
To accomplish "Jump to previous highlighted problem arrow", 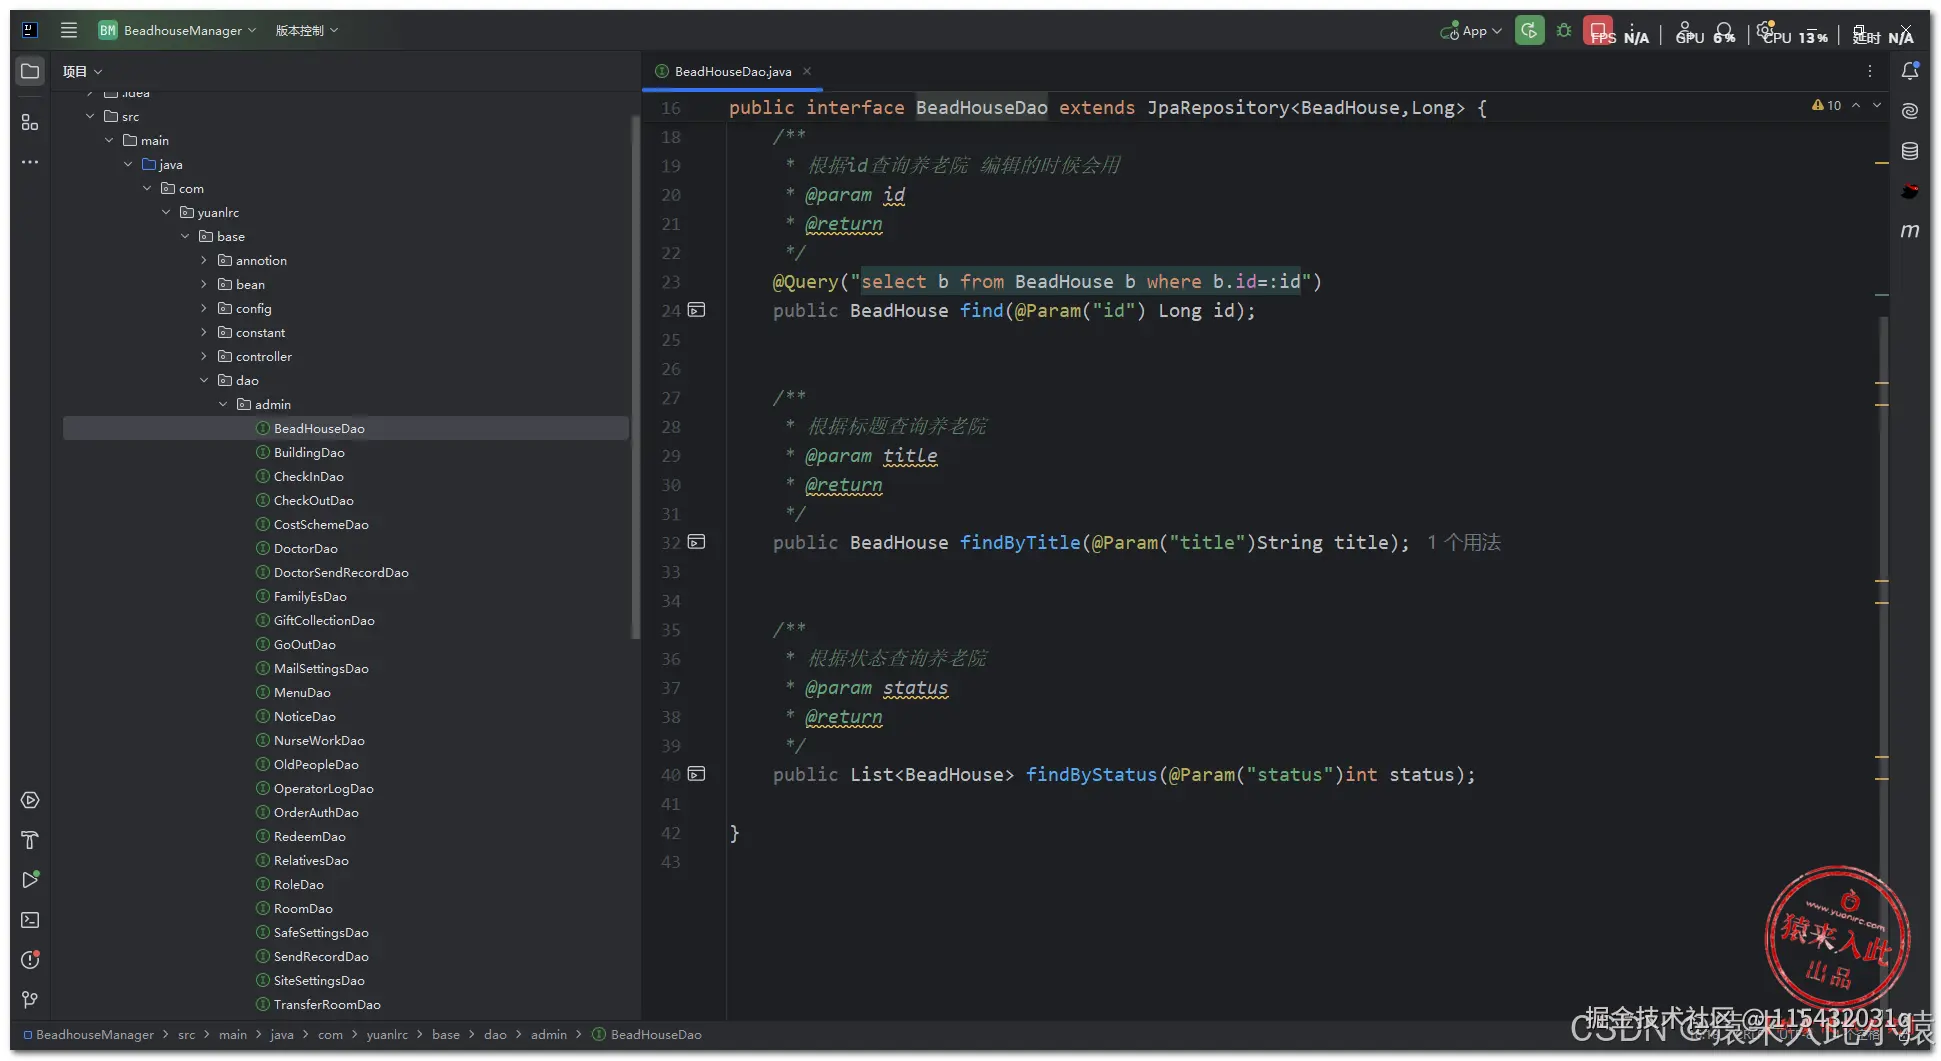I will pos(1856,105).
